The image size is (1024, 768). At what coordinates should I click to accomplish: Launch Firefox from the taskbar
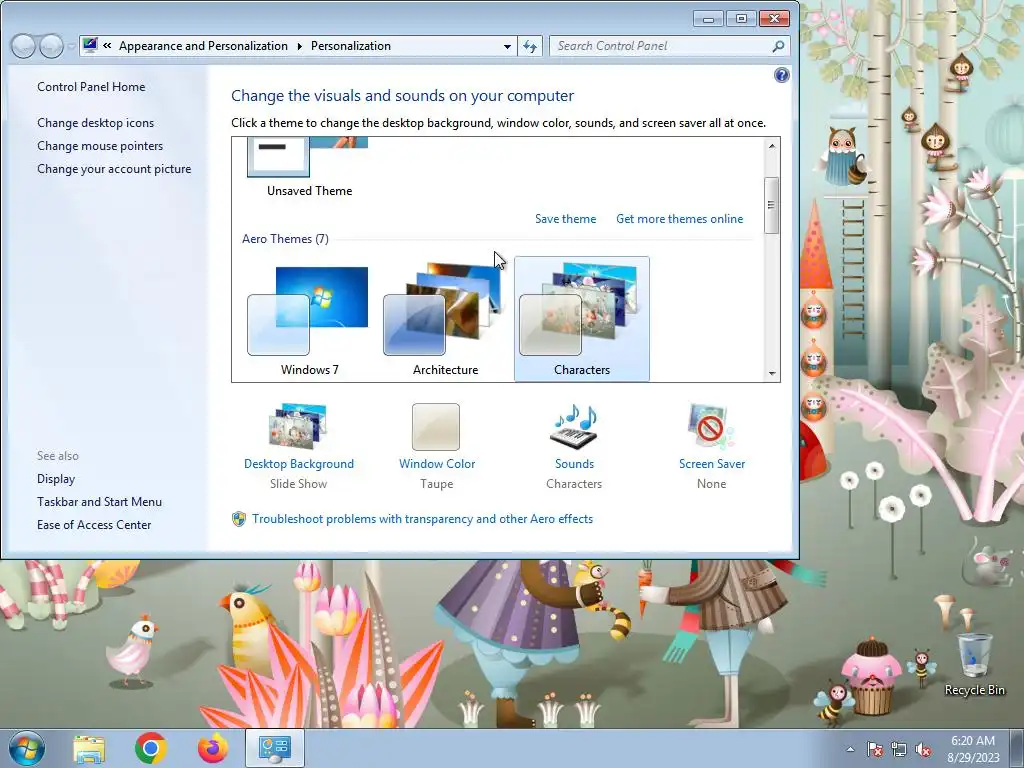pyautogui.click(x=213, y=748)
